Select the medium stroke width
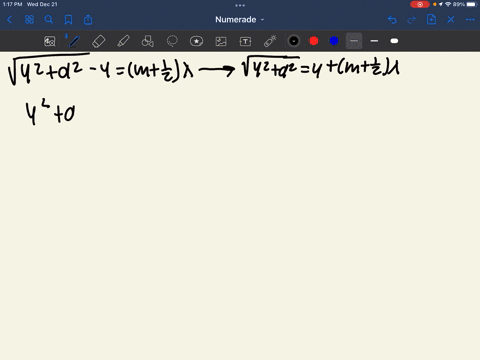The height and width of the screenshot is (360, 480). pyautogui.click(x=374, y=41)
